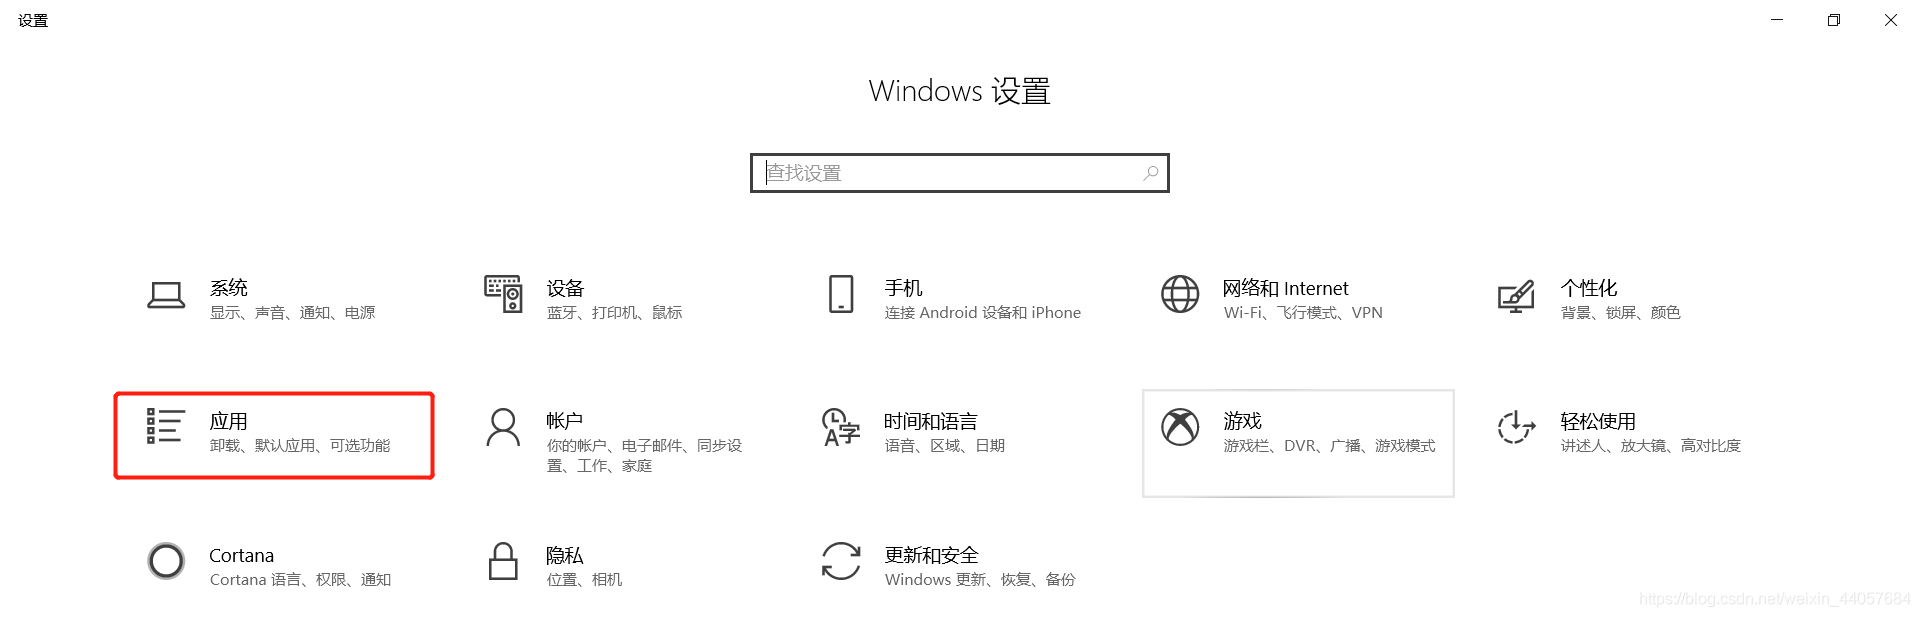The height and width of the screenshot is (617, 1920).
Task: Click the 轻松使用 dashed clock icon
Action: 1516,427
